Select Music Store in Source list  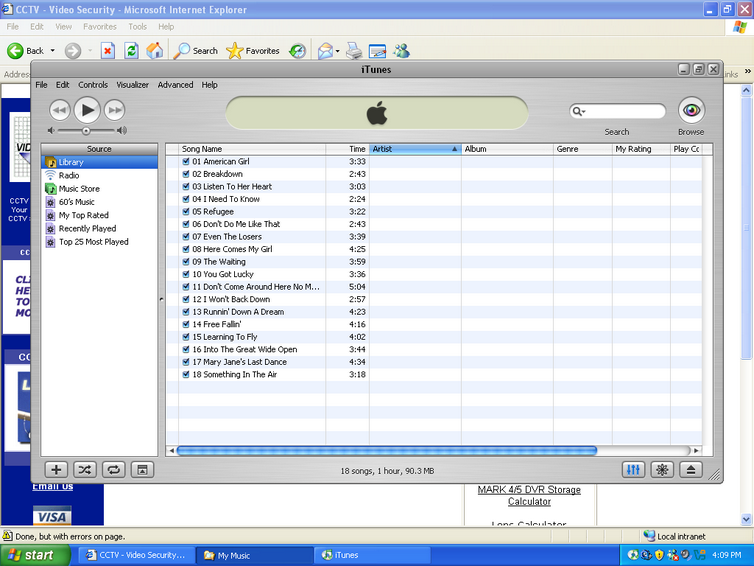pos(79,188)
